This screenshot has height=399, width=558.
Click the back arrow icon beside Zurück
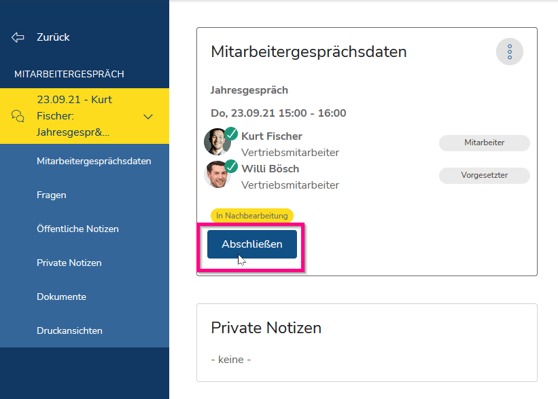tap(18, 37)
